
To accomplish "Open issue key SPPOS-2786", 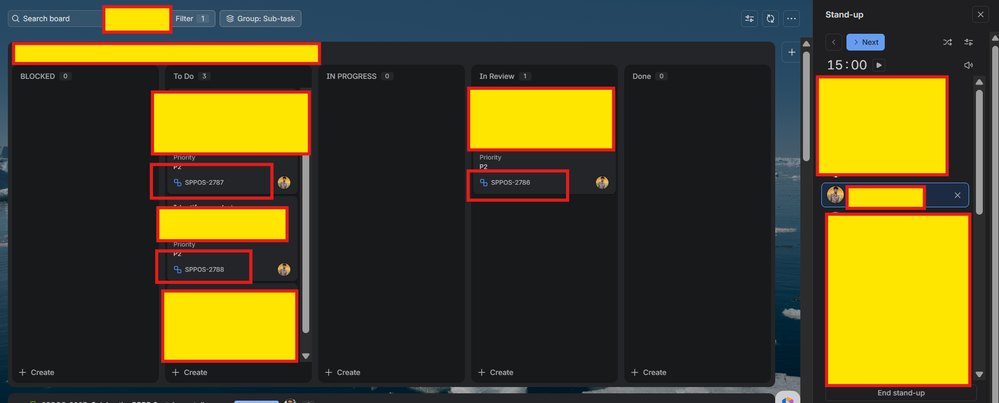I will tap(510, 183).
